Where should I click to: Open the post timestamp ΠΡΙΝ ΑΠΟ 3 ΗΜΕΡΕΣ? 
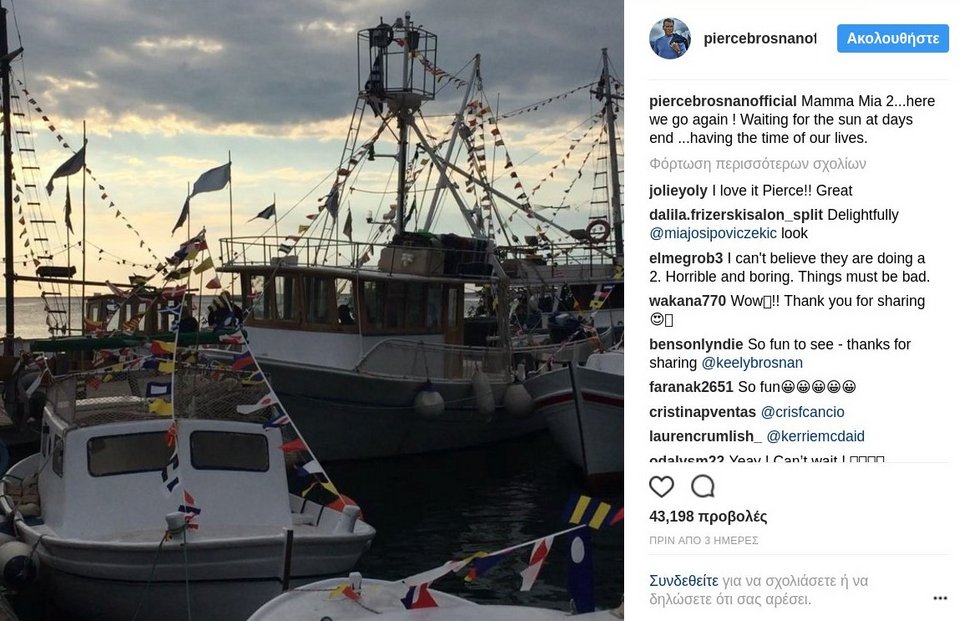coord(704,540)
